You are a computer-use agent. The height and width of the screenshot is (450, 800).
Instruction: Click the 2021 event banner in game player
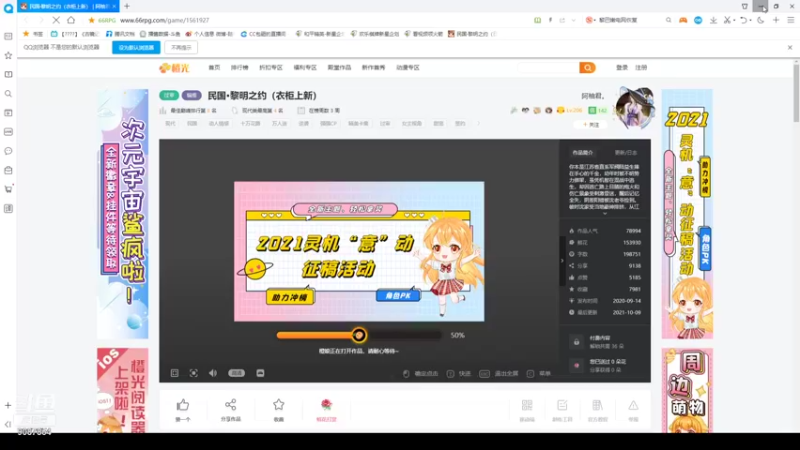[x=359, y=251]
